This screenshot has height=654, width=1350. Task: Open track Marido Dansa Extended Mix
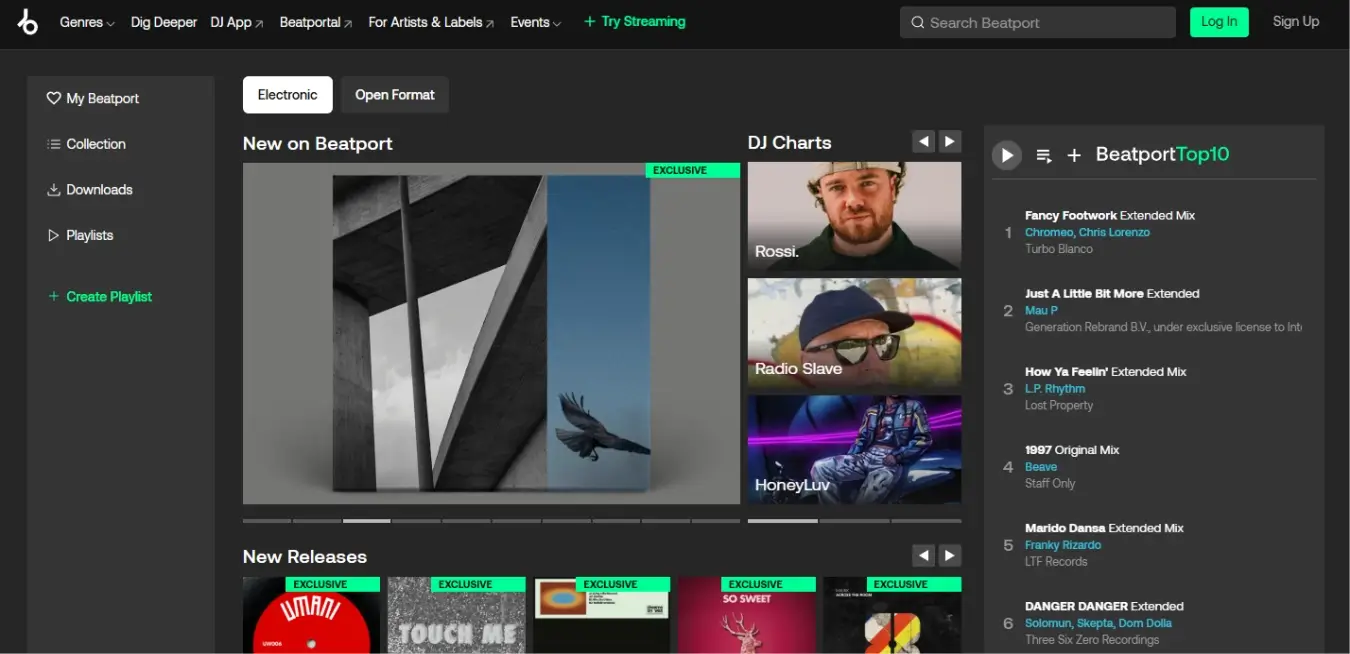1104,528
